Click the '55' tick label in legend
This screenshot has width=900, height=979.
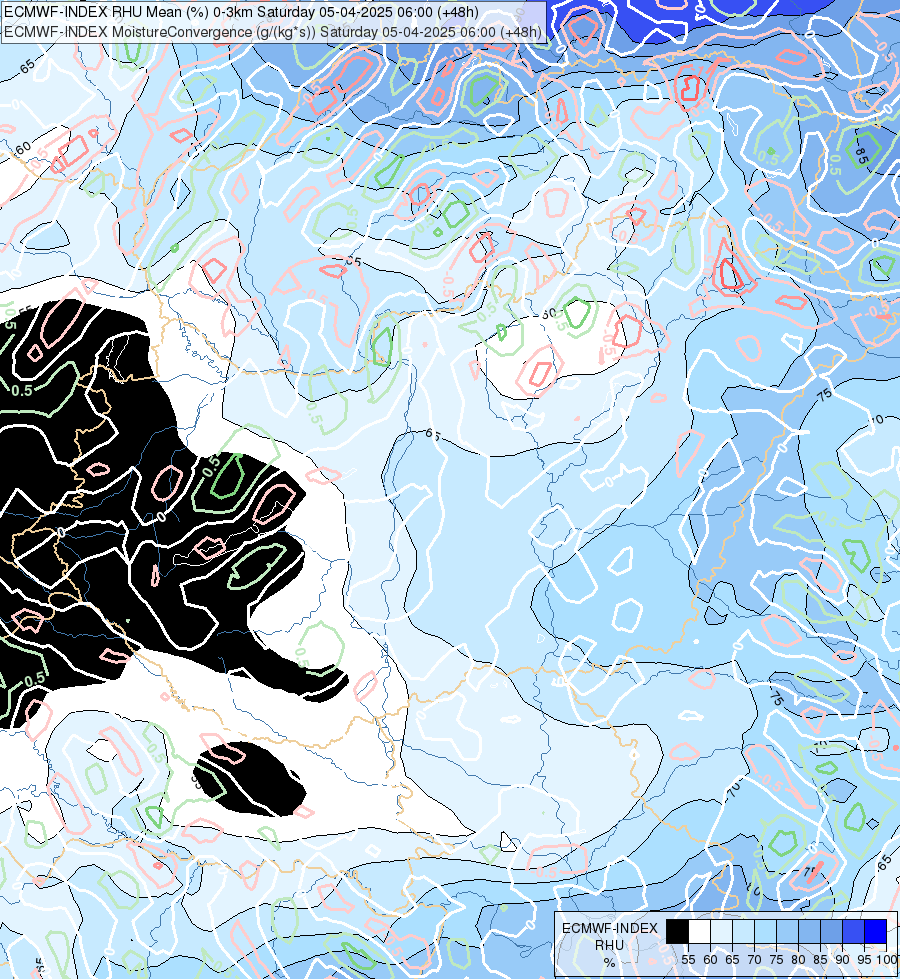pos(688,960)
